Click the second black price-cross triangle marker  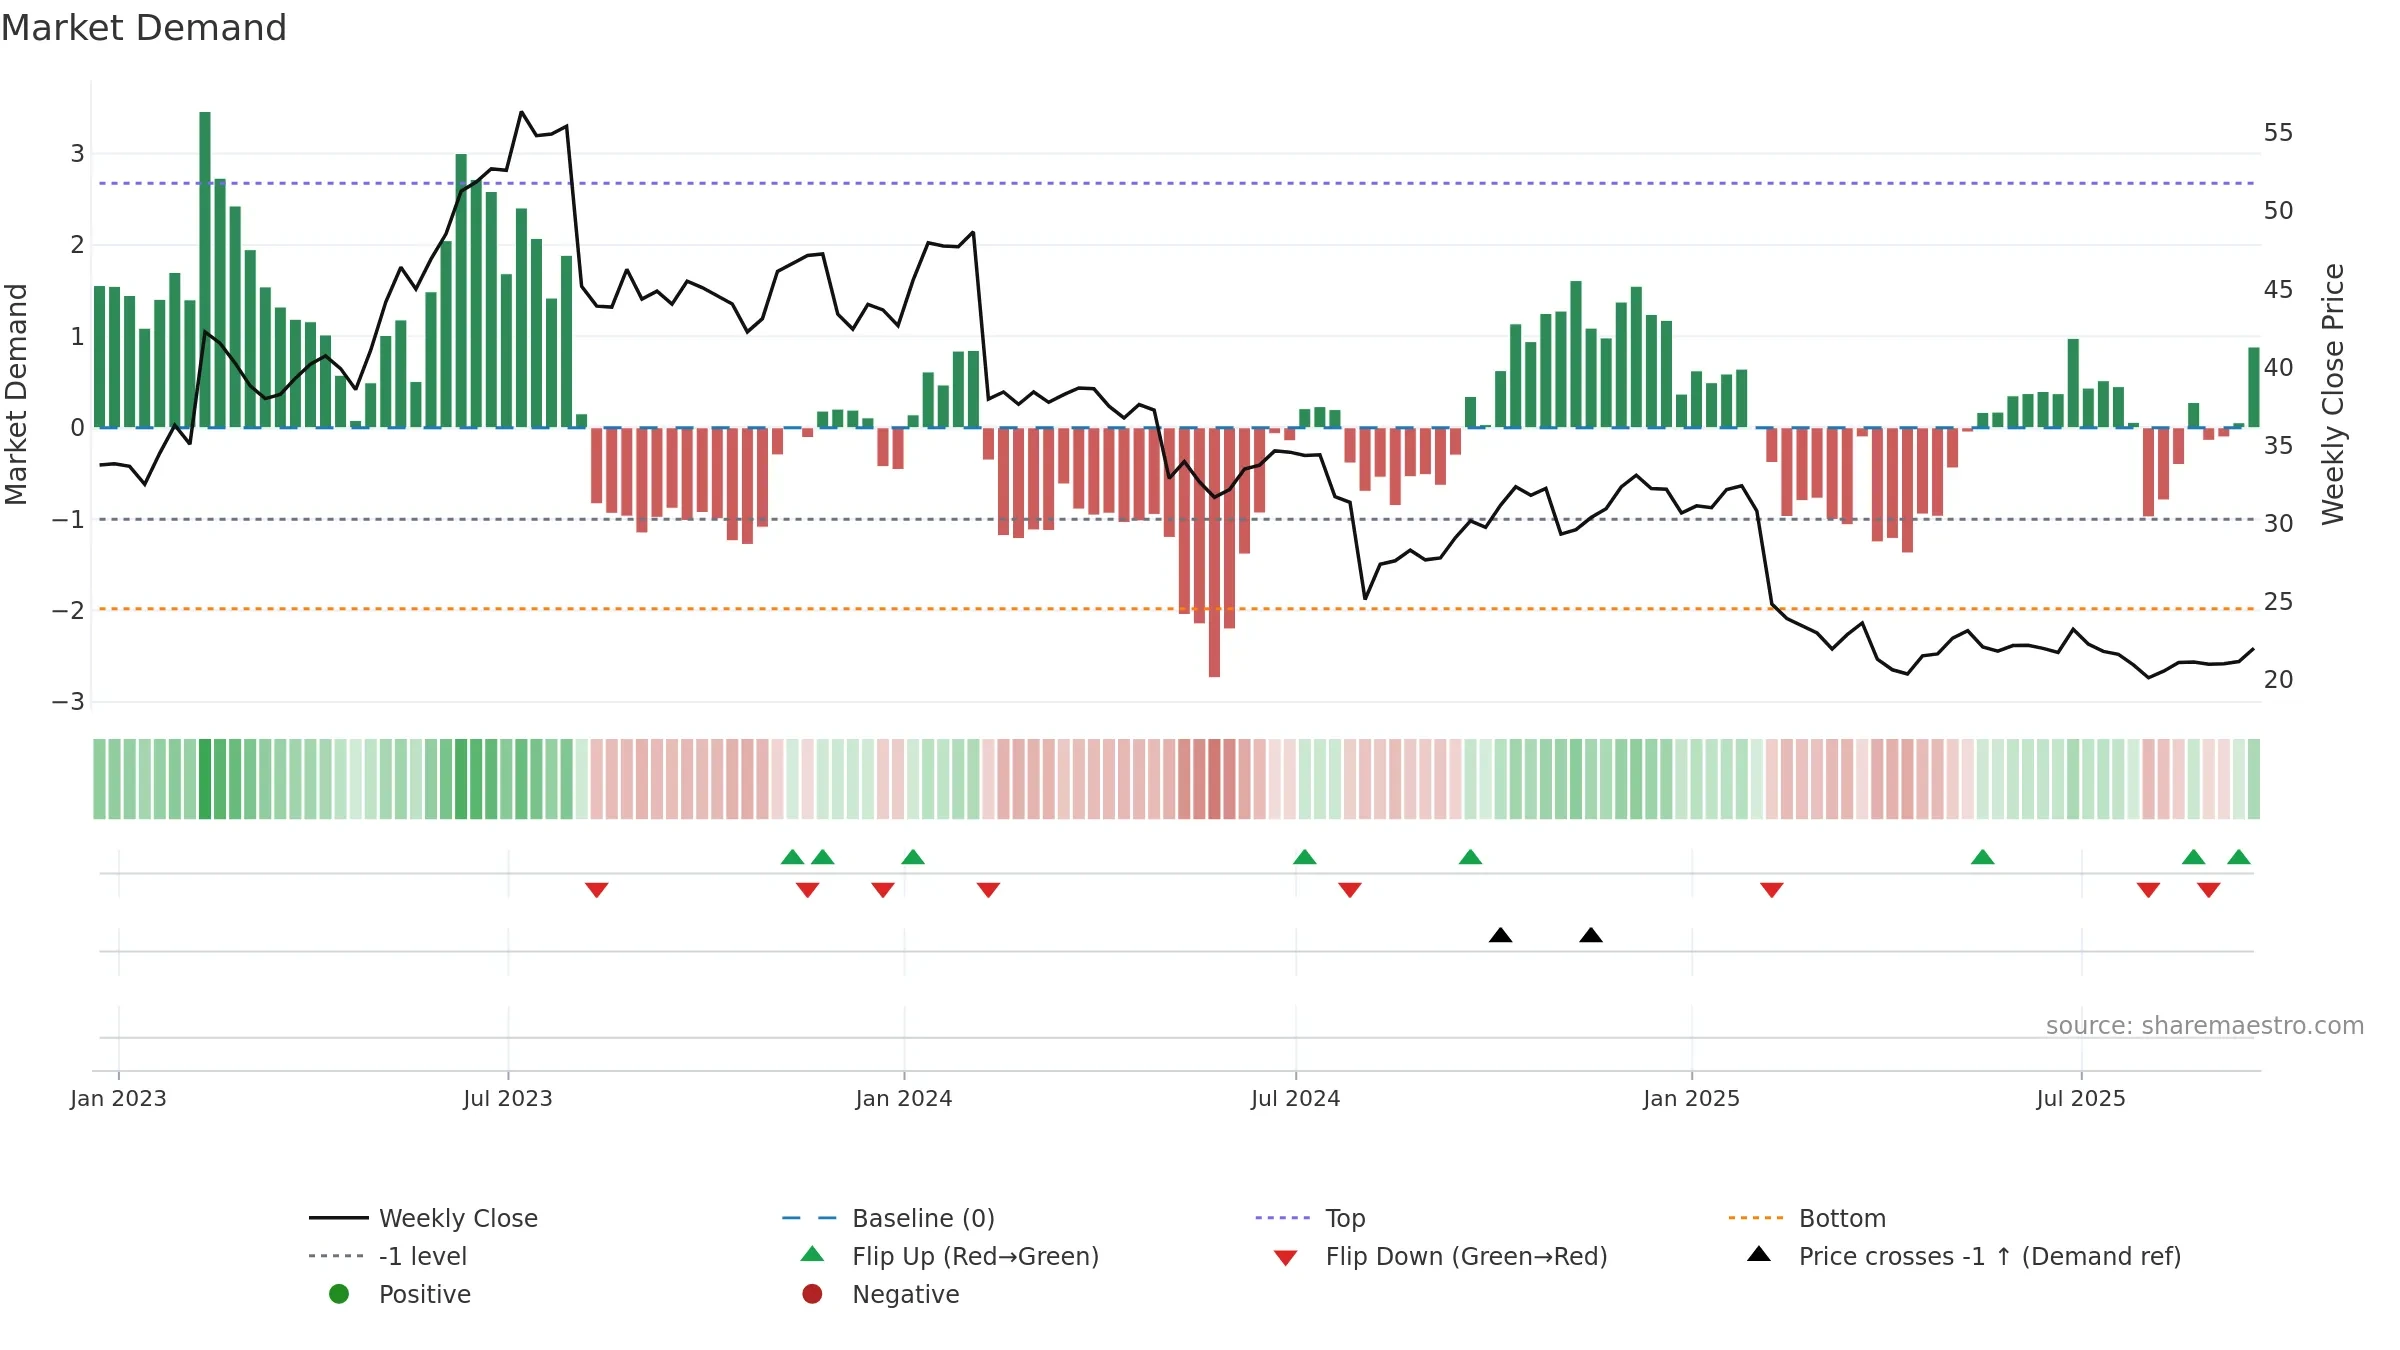1591,935
